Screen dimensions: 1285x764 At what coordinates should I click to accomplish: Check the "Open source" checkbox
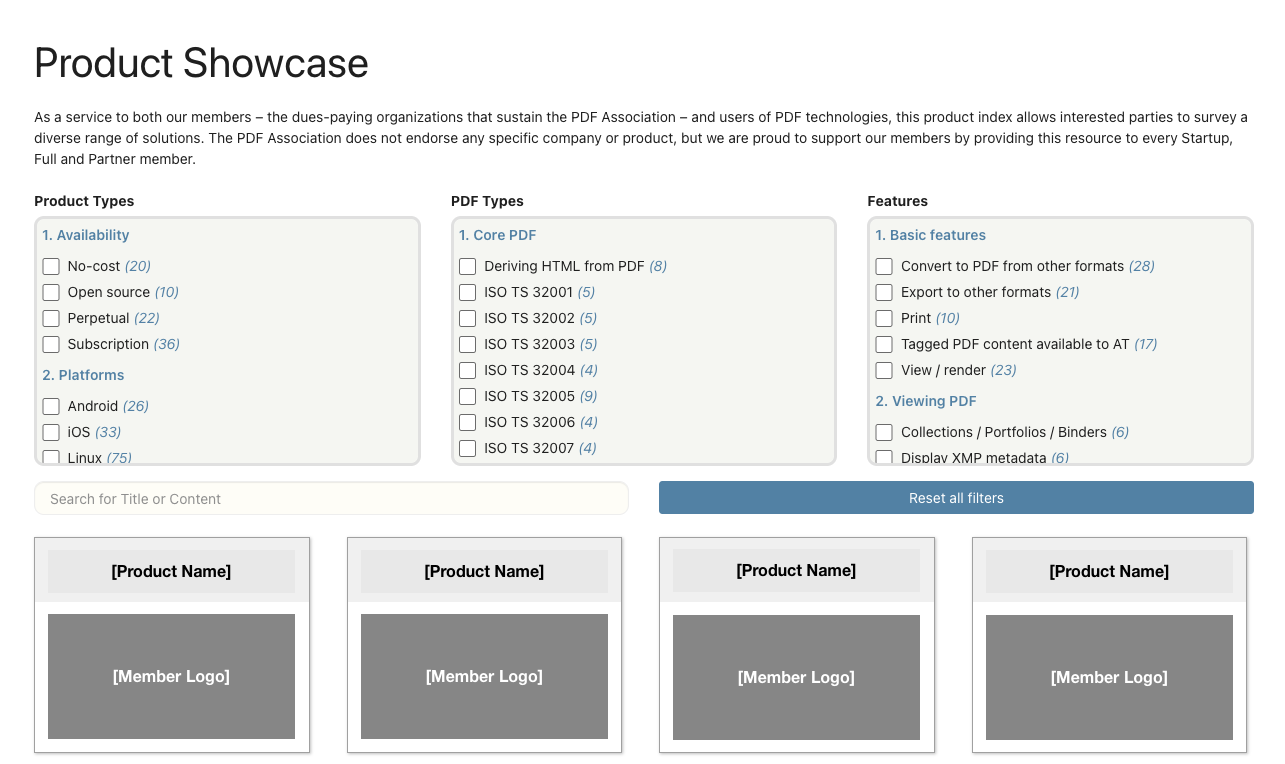[51, 292]
